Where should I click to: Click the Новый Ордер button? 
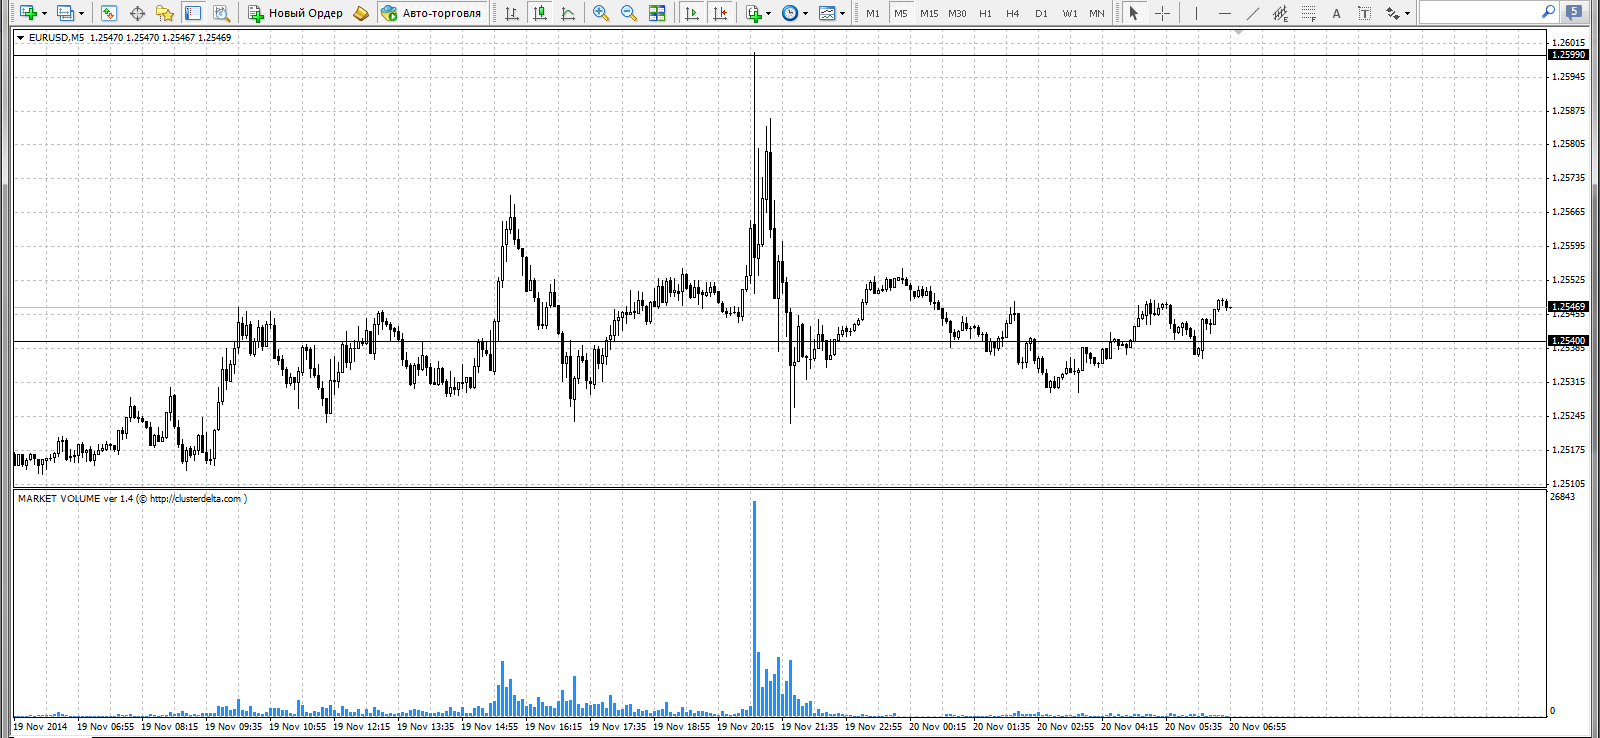[x=296, y=13]
